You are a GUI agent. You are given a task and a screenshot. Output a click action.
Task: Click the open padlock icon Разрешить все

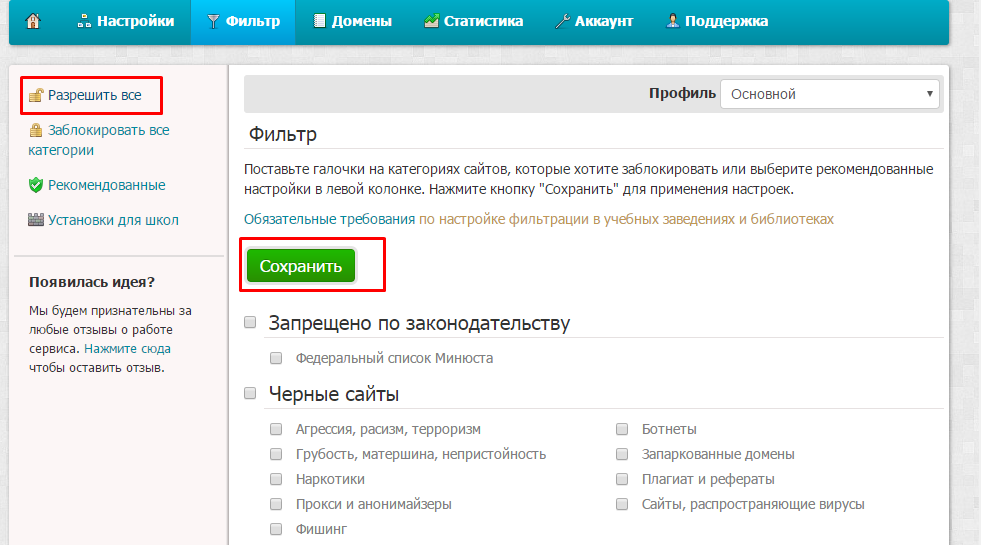[36, 95]
